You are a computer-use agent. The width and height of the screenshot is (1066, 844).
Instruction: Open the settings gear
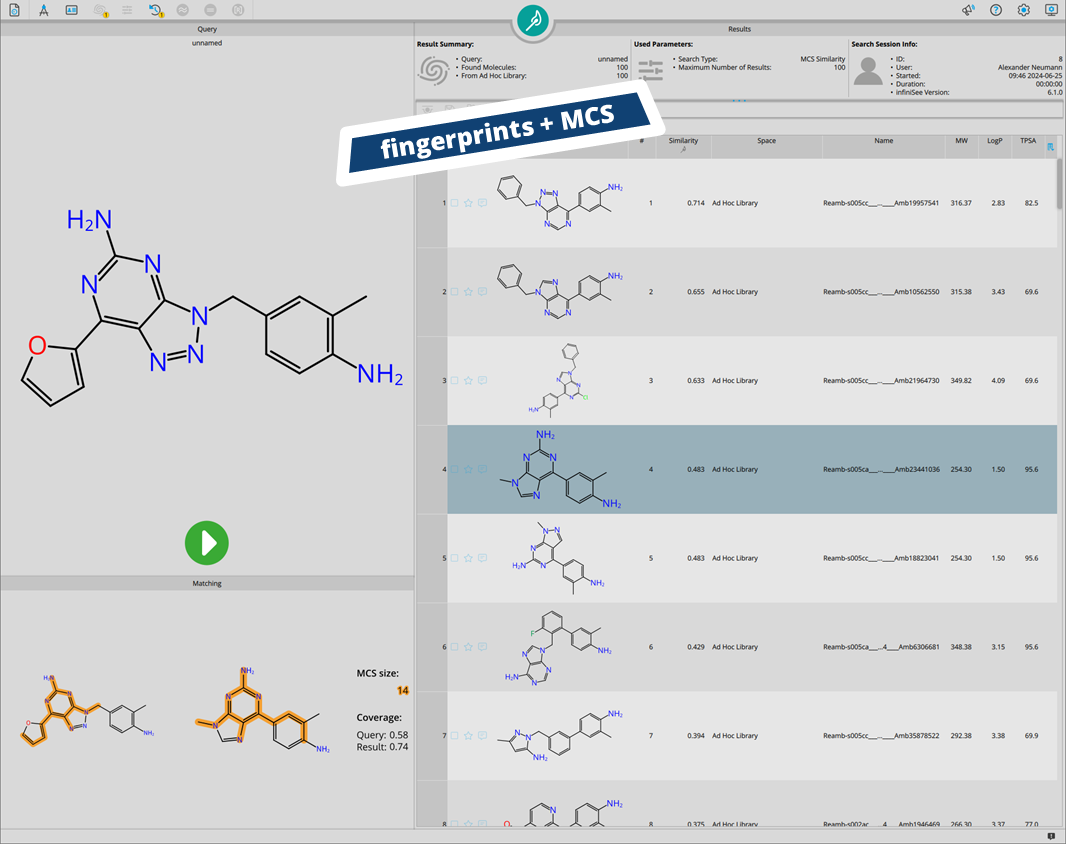1022,10
